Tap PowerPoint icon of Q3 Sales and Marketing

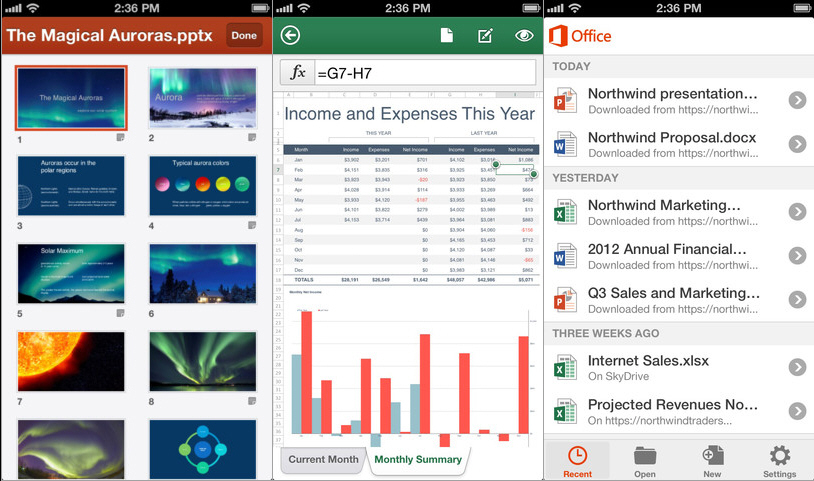(565, 300)
